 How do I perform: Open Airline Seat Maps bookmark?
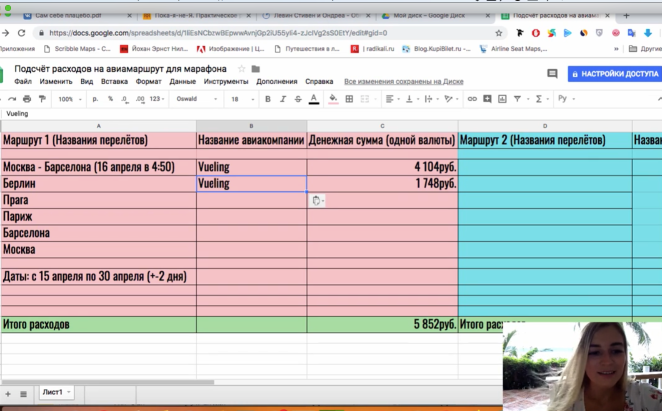(x=513, y=49)
